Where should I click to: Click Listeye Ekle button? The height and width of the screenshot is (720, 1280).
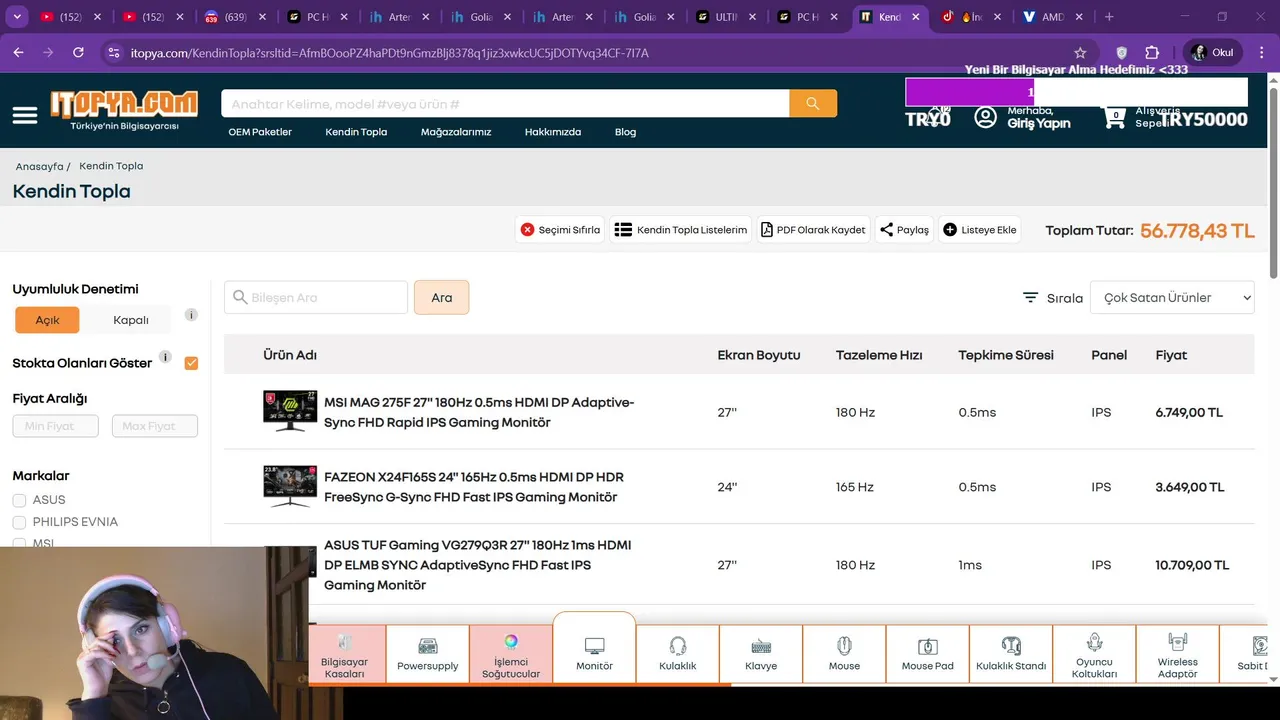click(x=980, y=230)
